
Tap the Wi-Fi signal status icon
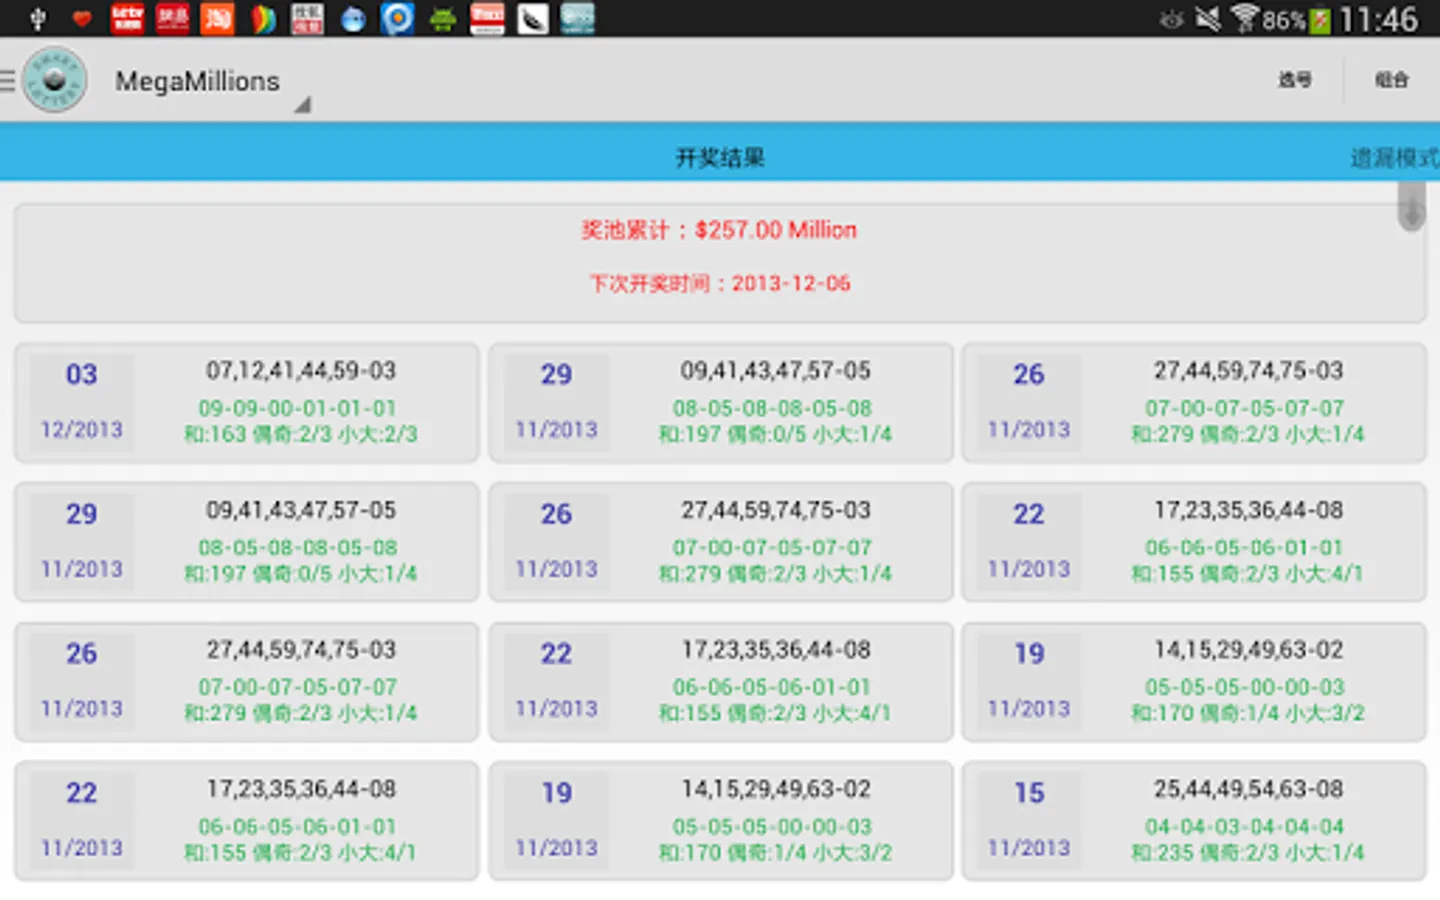pos(1245,18)
